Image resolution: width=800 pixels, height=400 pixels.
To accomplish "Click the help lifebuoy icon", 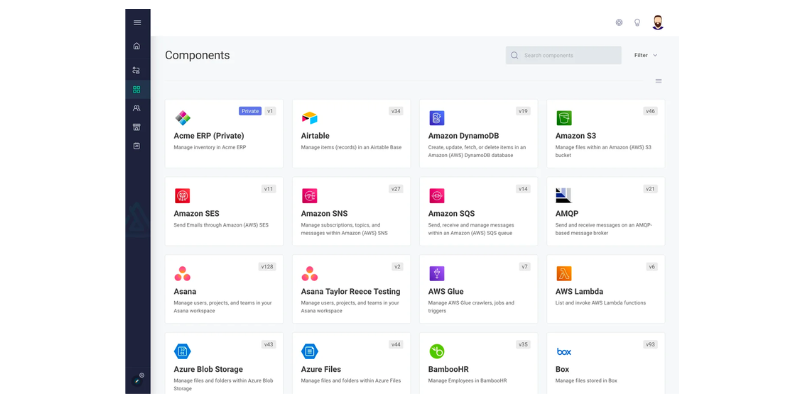I will click(619, 22).
